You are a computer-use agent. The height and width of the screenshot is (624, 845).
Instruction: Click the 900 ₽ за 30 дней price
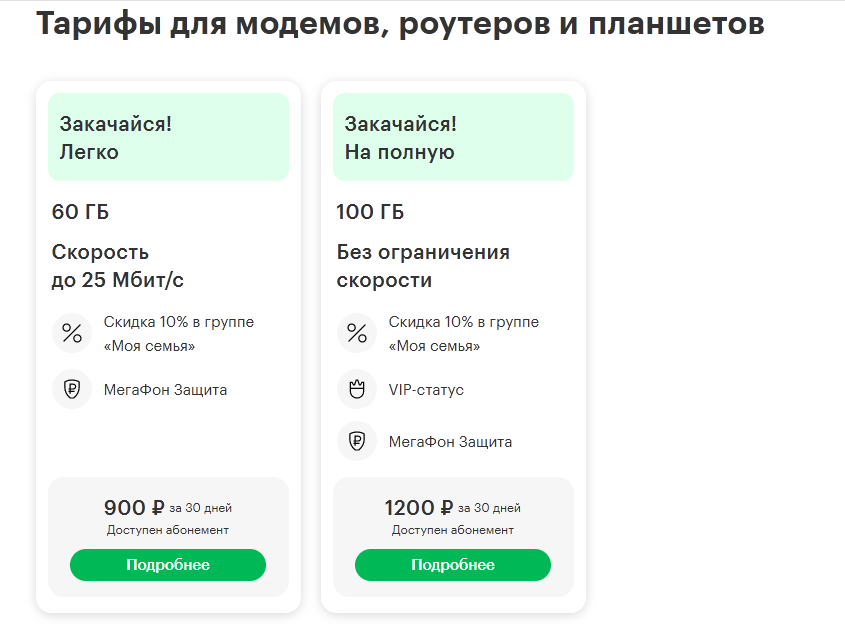pyautogui.click(x=168, y=508)
